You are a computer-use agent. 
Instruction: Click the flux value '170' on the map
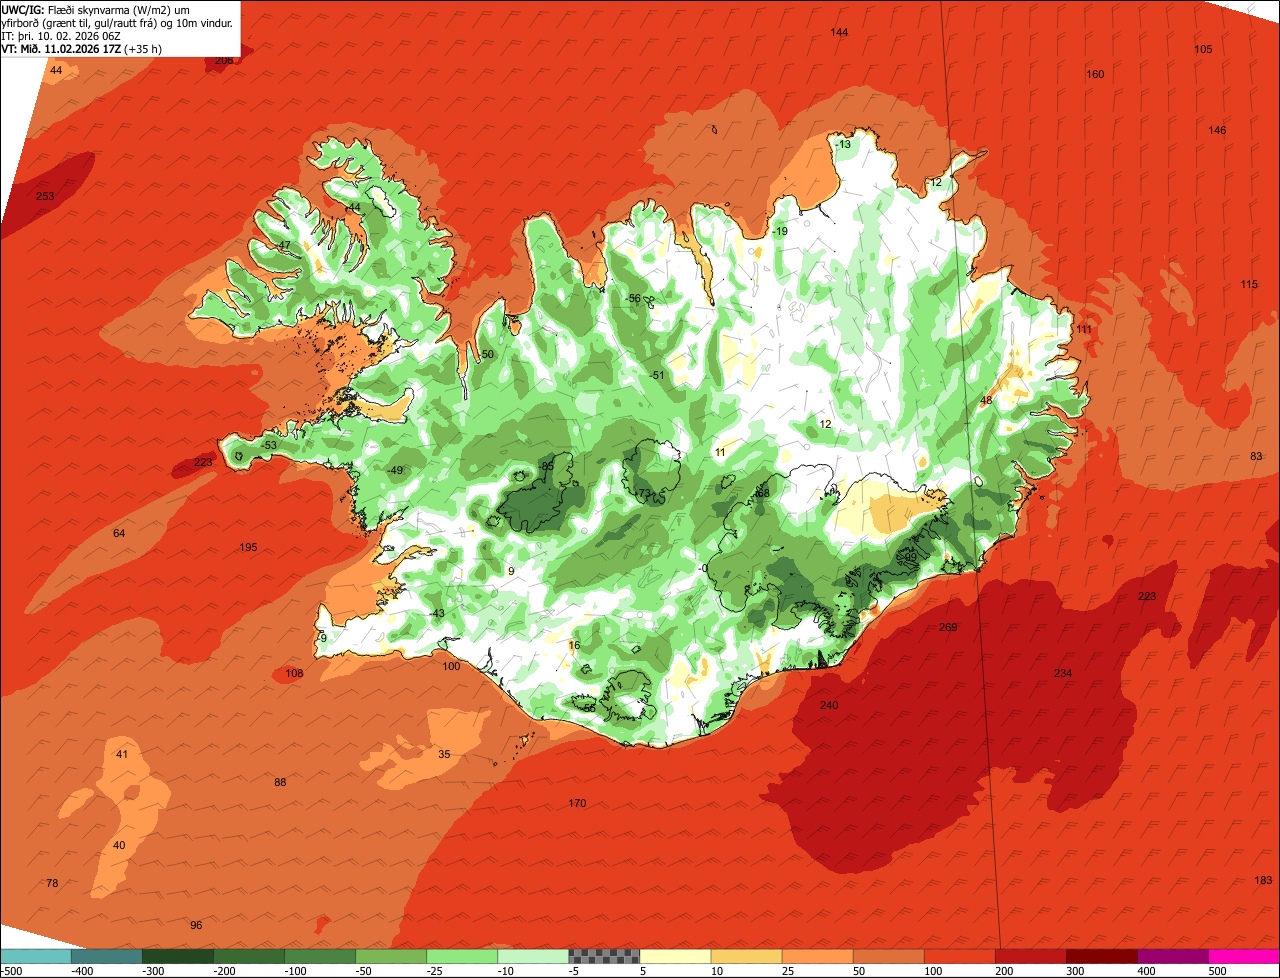click(577, 803)
